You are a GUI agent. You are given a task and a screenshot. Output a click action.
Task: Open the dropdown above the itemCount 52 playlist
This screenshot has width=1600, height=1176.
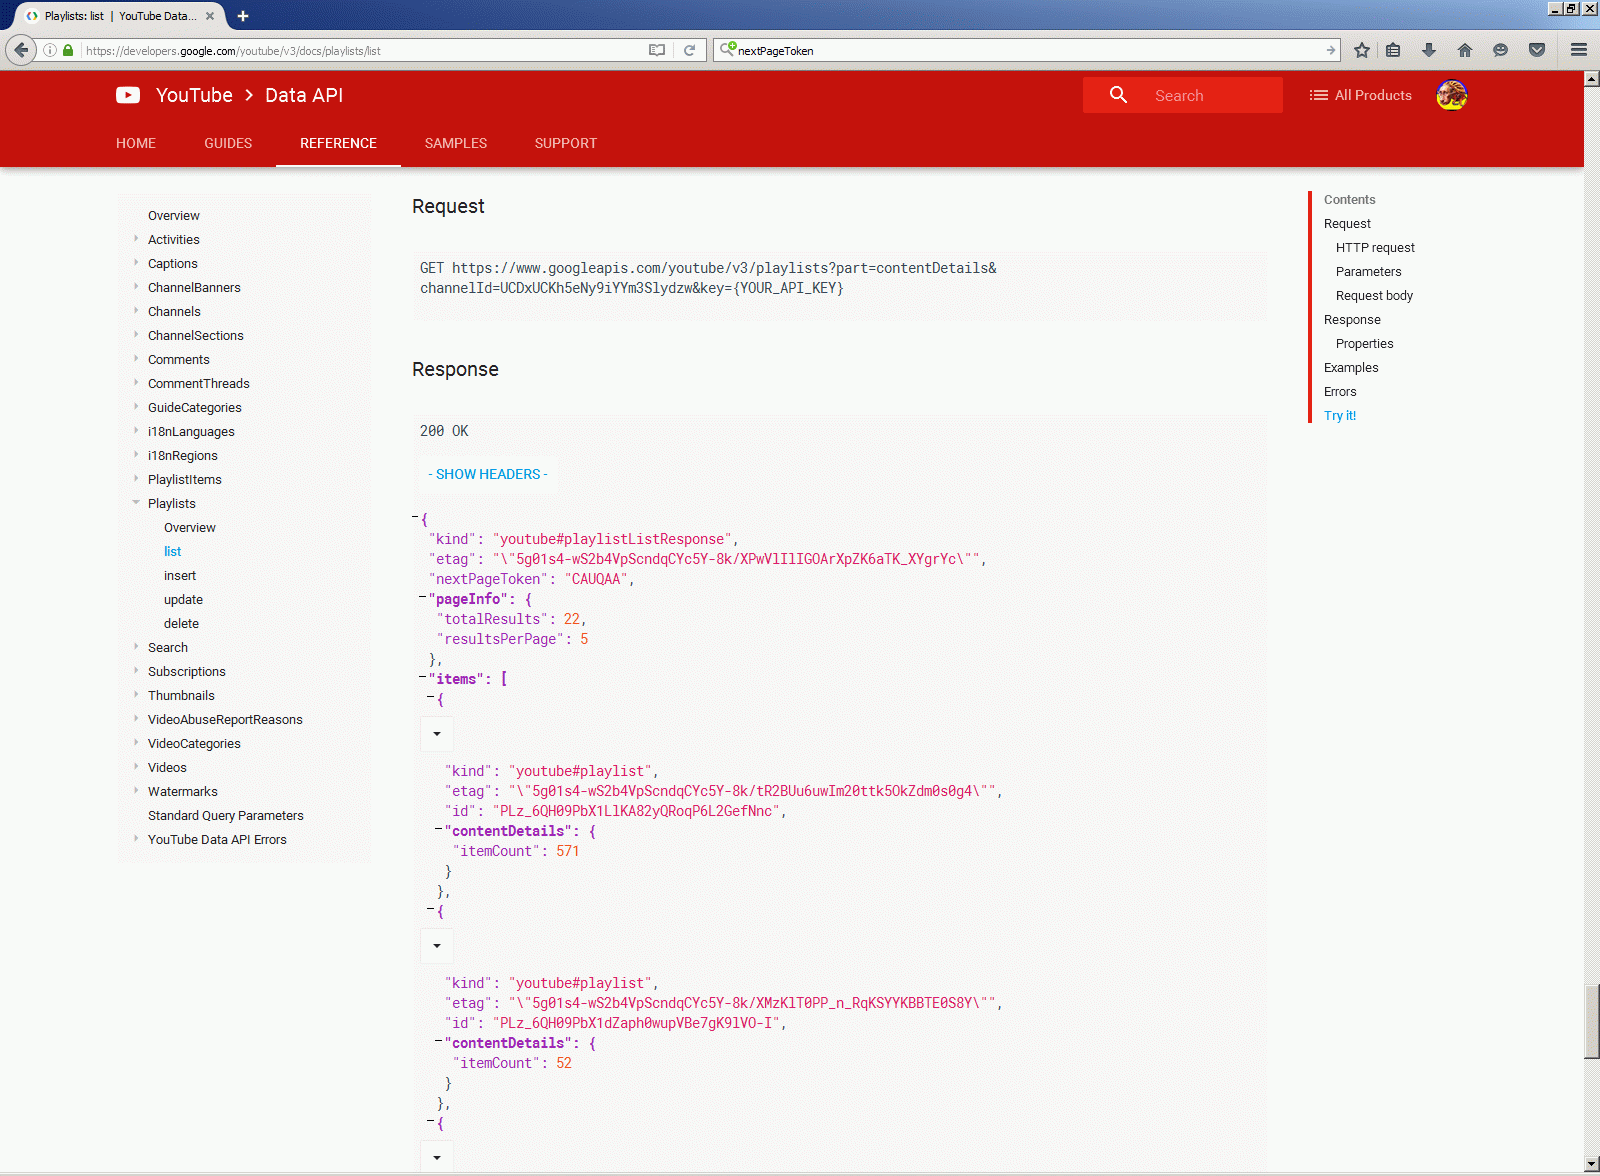coord(437,946)
